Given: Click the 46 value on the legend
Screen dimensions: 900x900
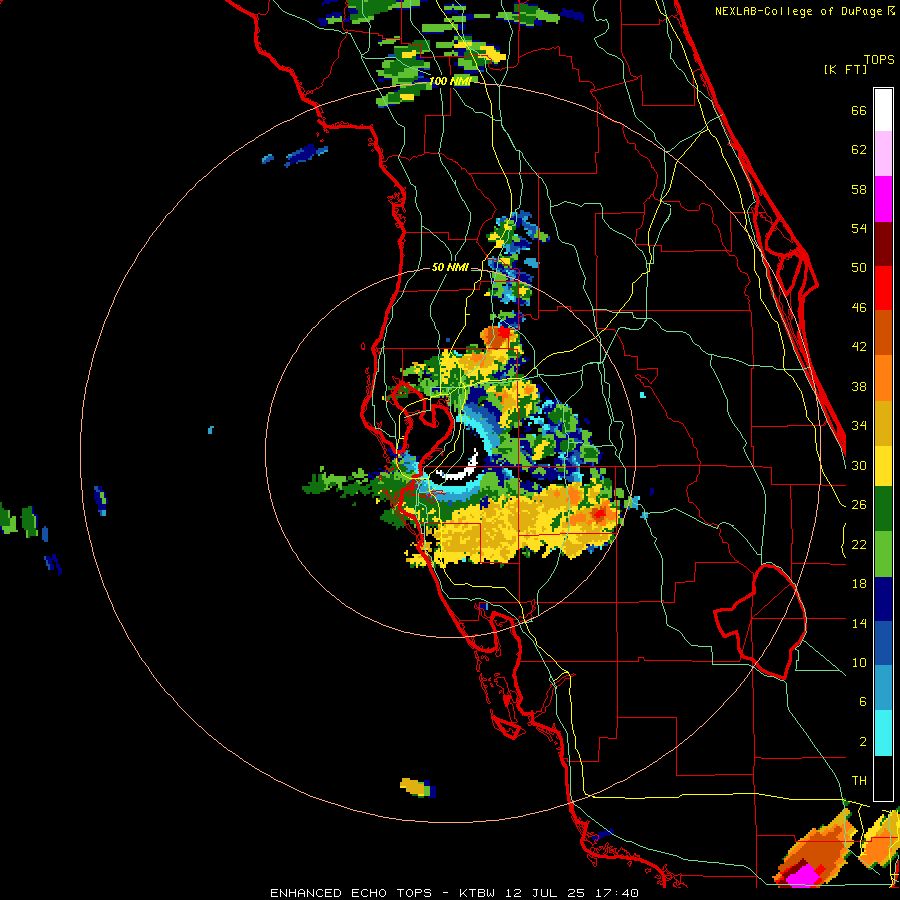Looking at the screenshot, I should [x=859, y=308].
